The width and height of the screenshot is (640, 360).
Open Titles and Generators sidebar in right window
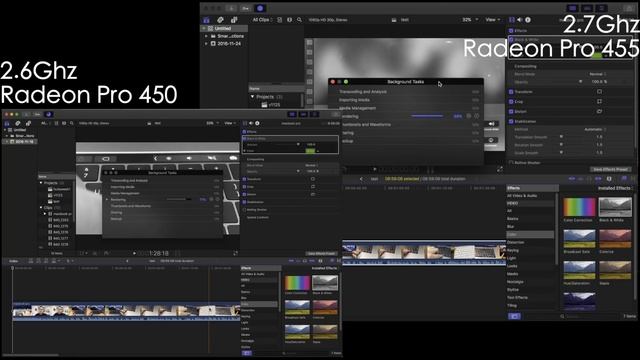coord(234,20)
